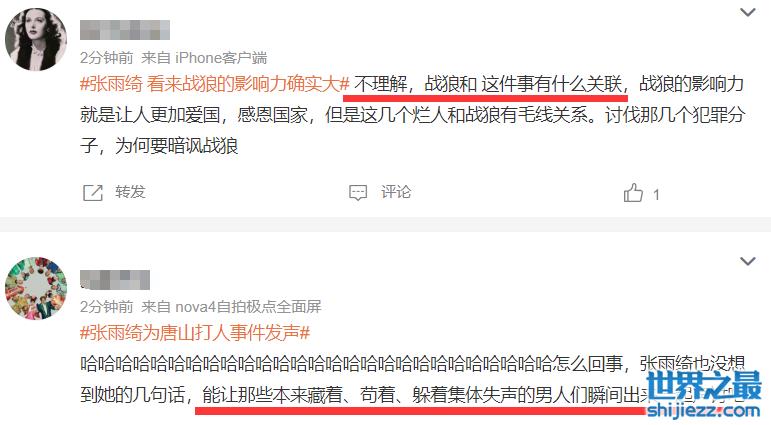Open hashtag #张雨绮 看来战狼的影响力确实大#
Image resolution: width=771 pixels, height=425 pixels.
point(215,85)
